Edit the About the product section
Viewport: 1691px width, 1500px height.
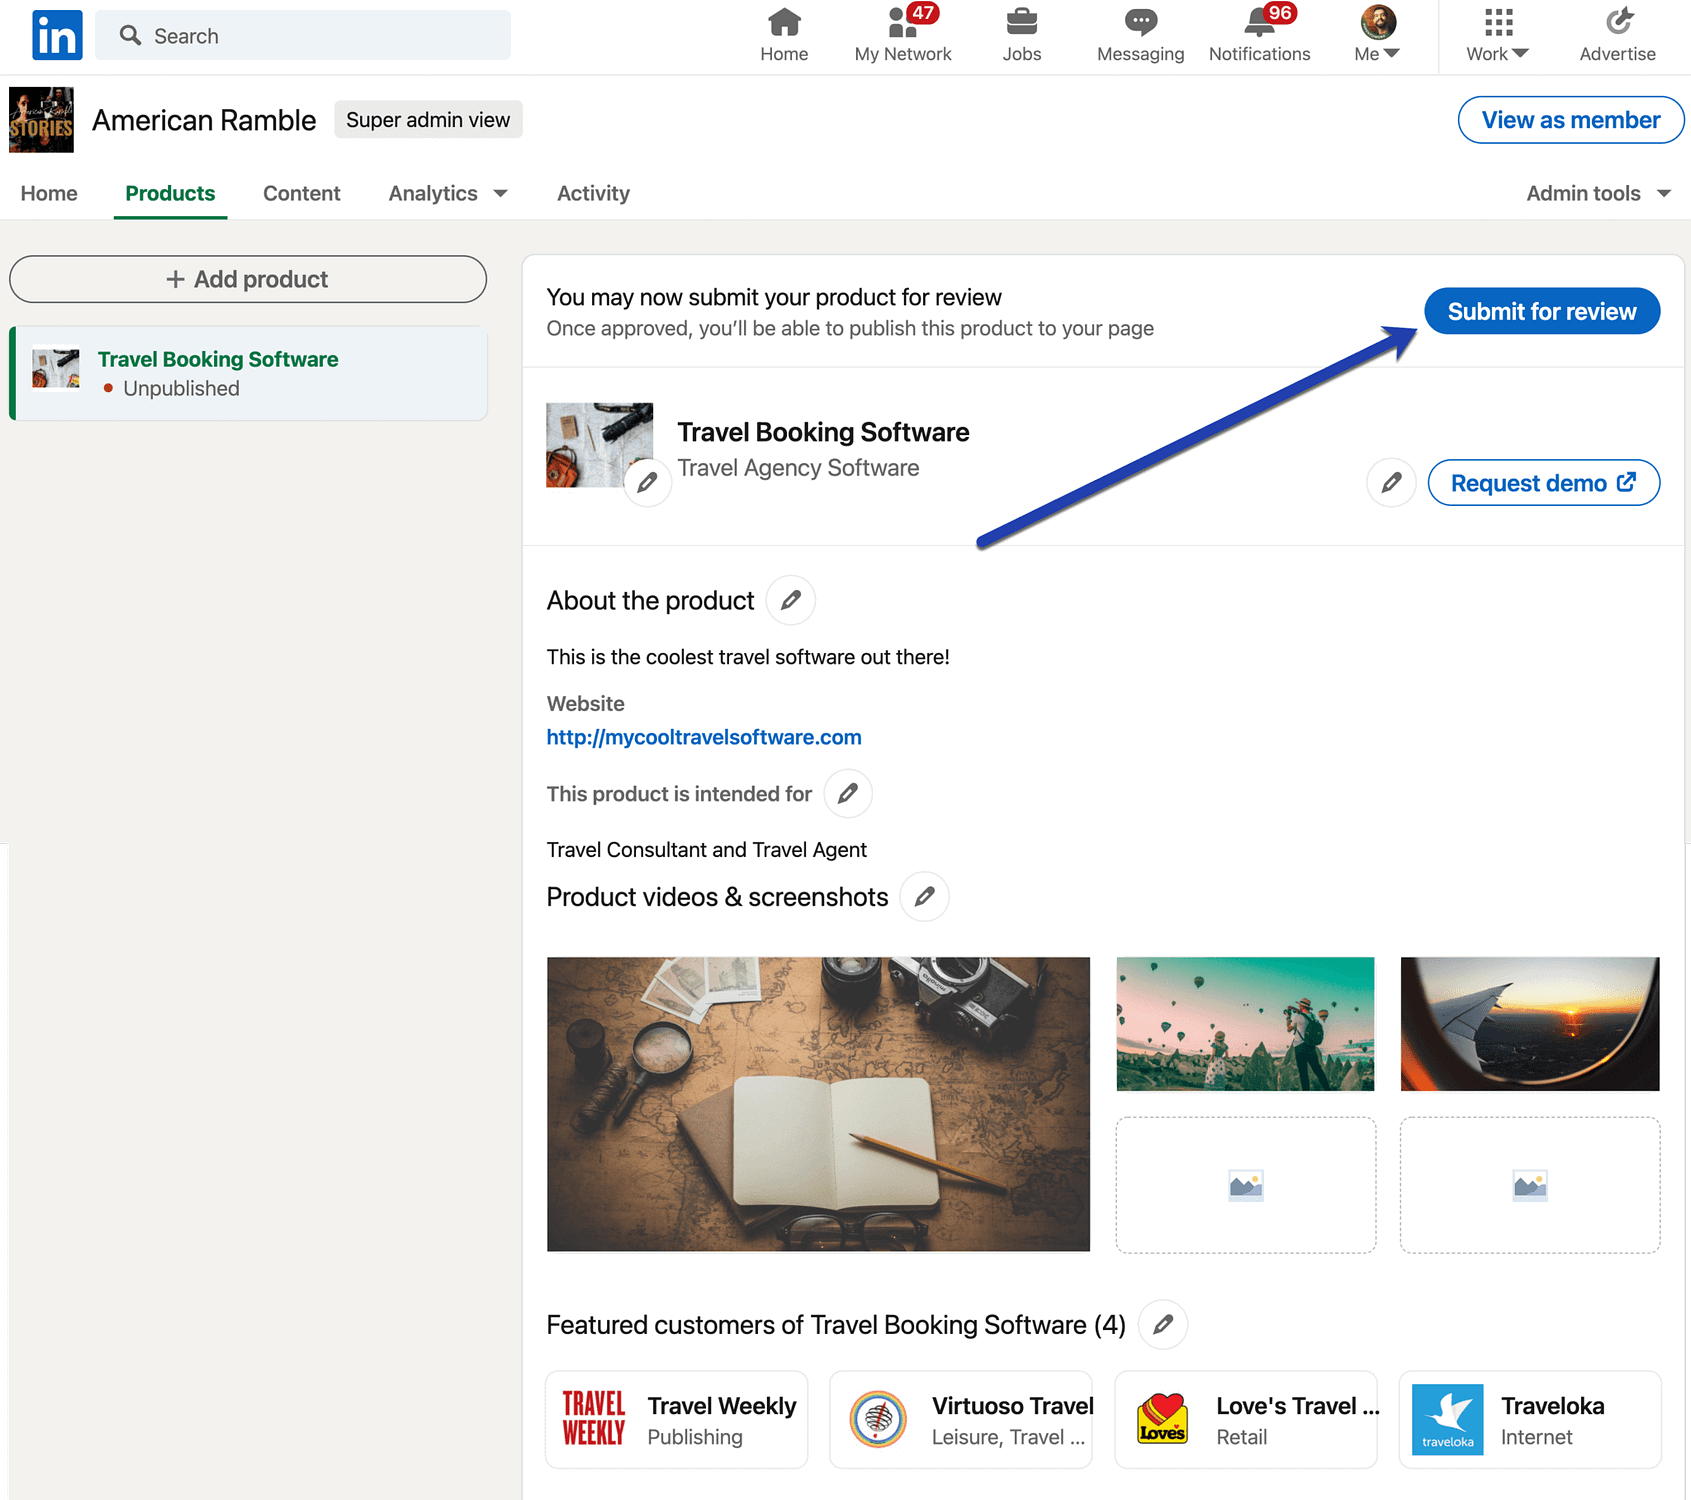[x=790, y=600]
